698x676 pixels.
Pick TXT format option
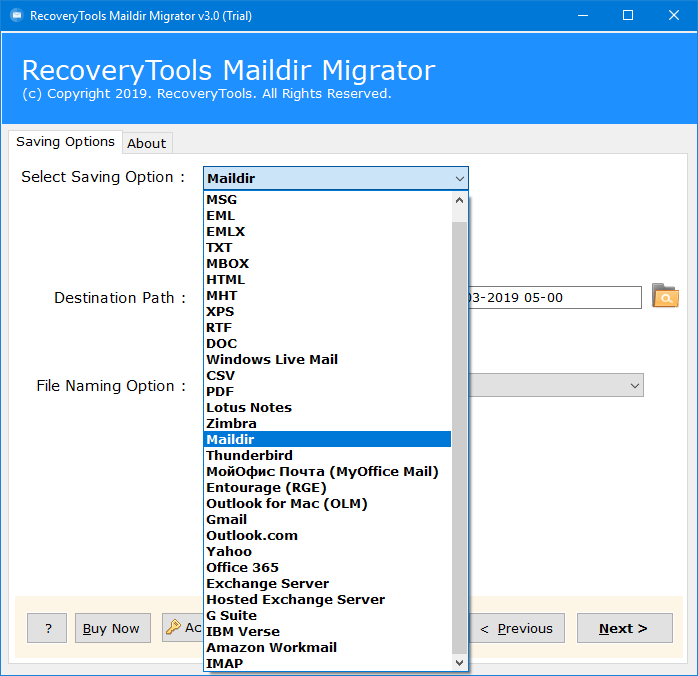(x=328, y=248)
